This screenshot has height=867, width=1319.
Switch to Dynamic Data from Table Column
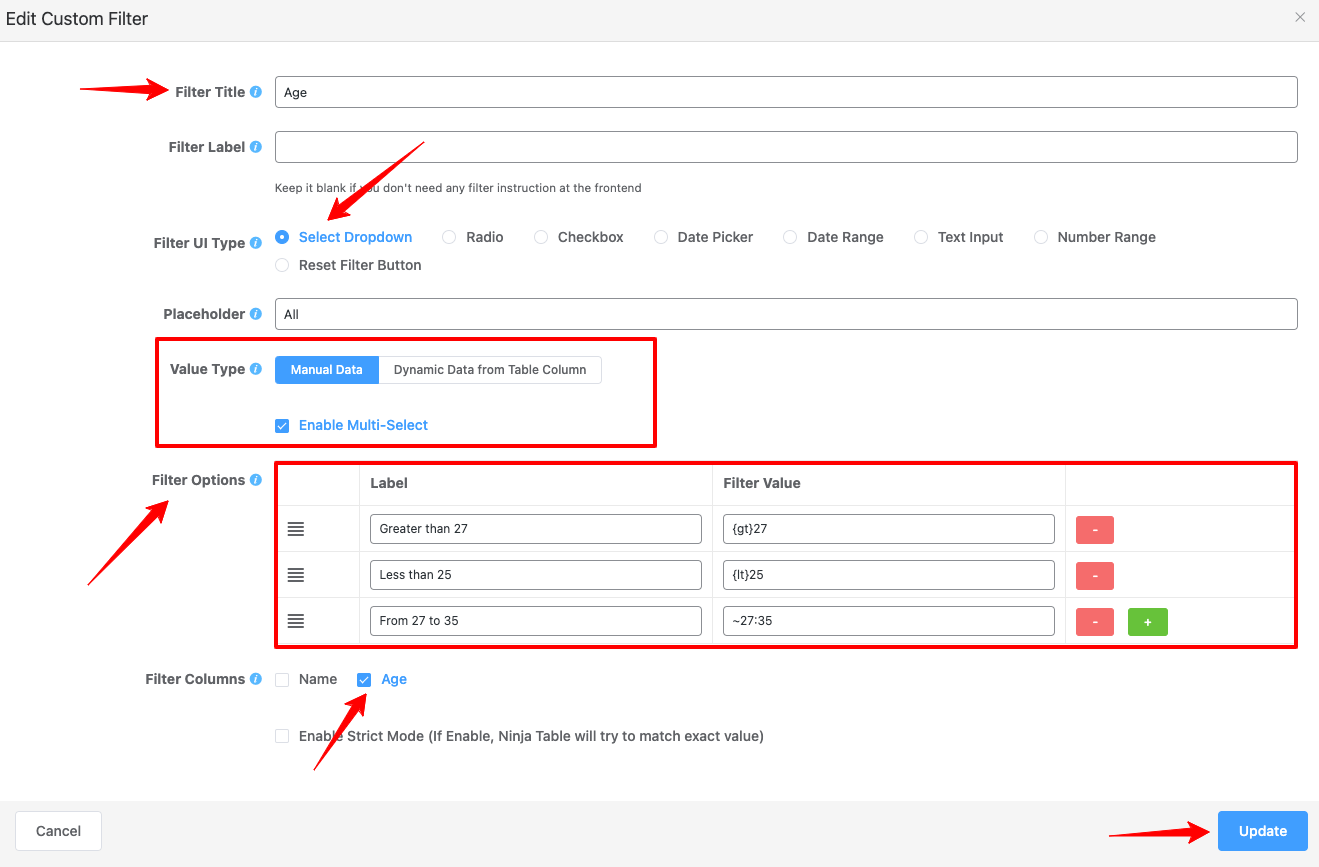point(490,369)
